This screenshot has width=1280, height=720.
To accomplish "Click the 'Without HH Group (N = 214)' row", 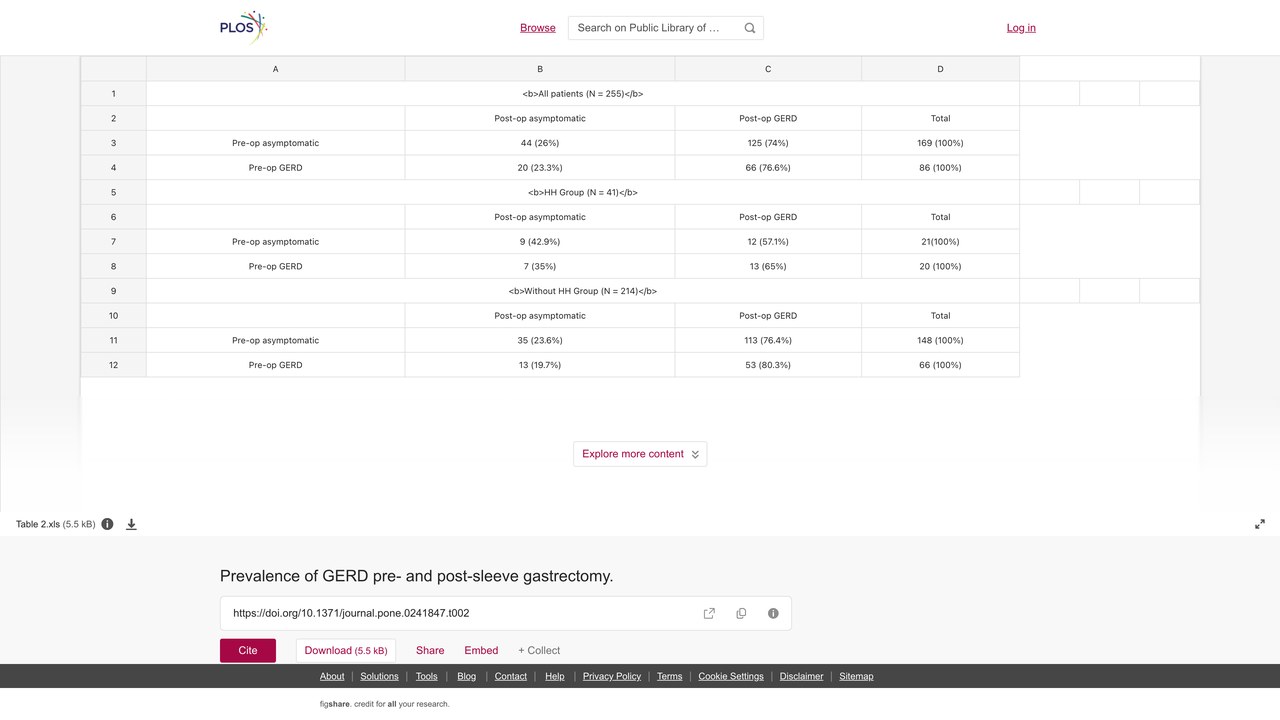I will (x=583, y=291).
